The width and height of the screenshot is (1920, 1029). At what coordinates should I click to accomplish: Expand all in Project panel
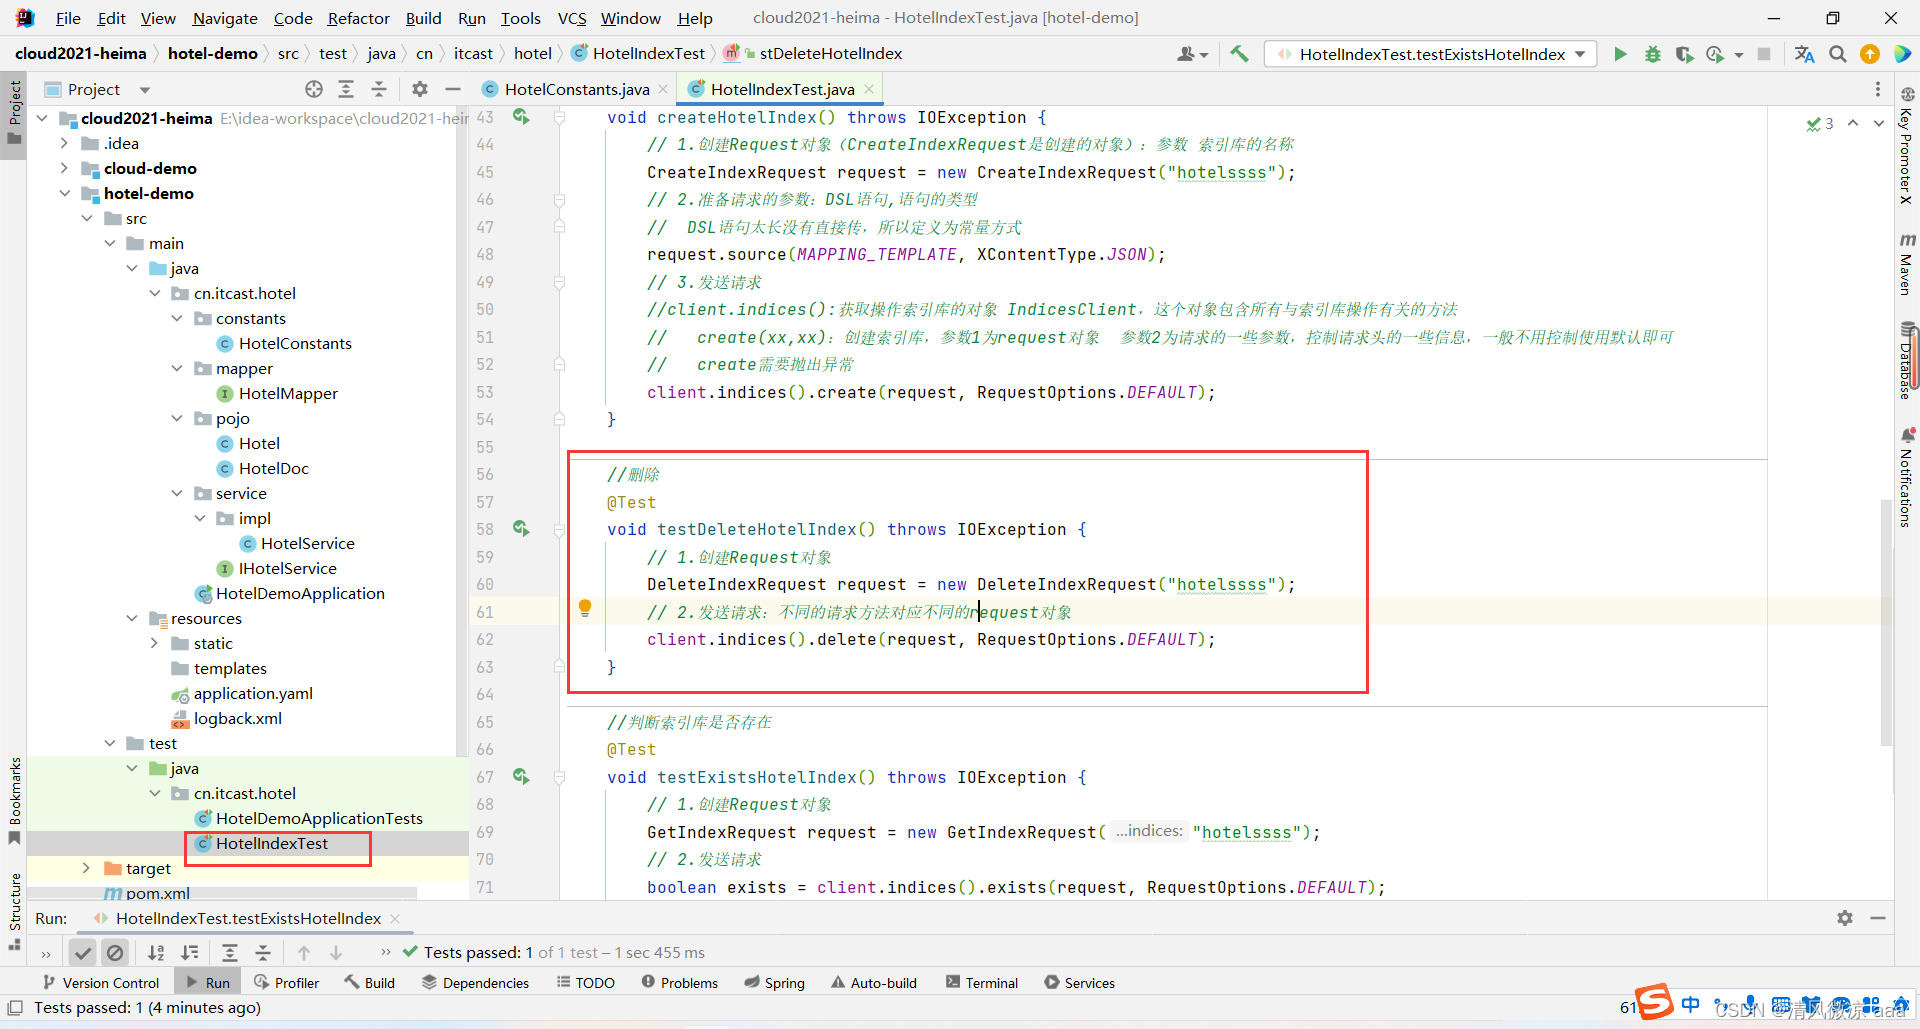346,89
